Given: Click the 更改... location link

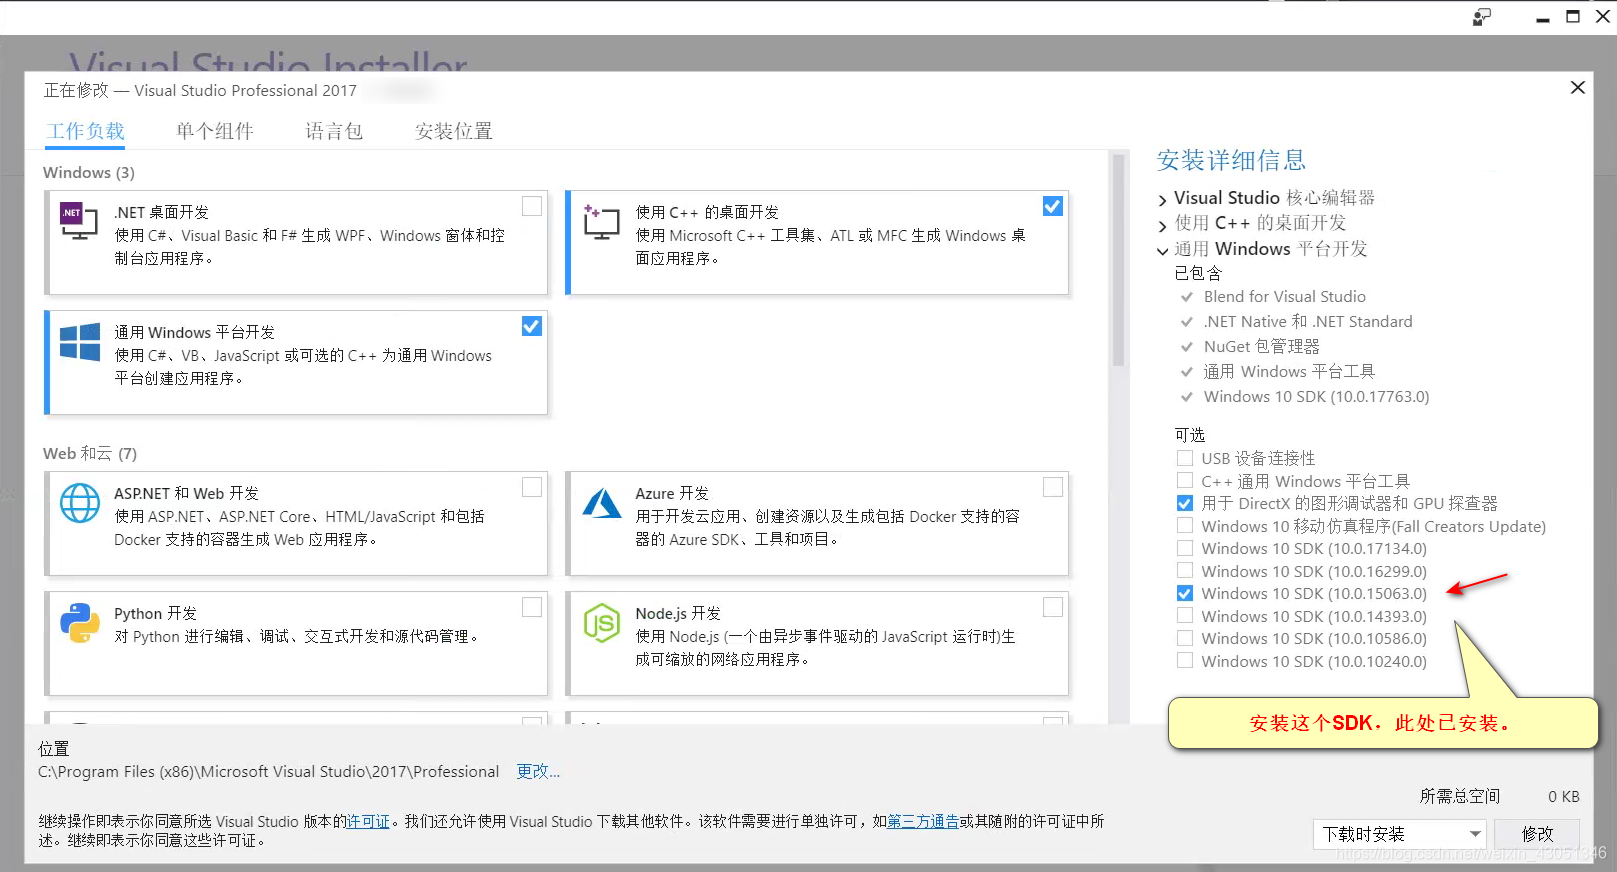Looking at the screenshot, I should tap(538, 772).
